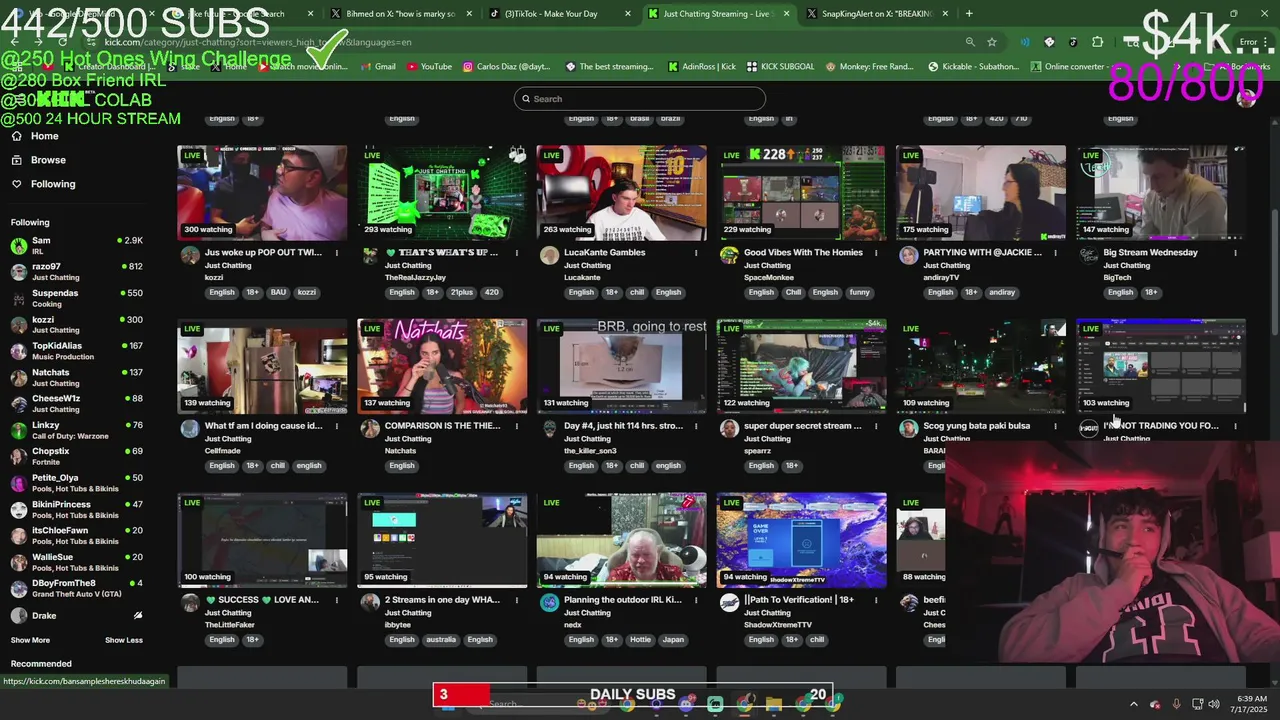Image resolution: width=1280 pixels, height=720 pixels.
Task: Click 'Hottie' tag under nedx stream
Action: coord(640,639)
